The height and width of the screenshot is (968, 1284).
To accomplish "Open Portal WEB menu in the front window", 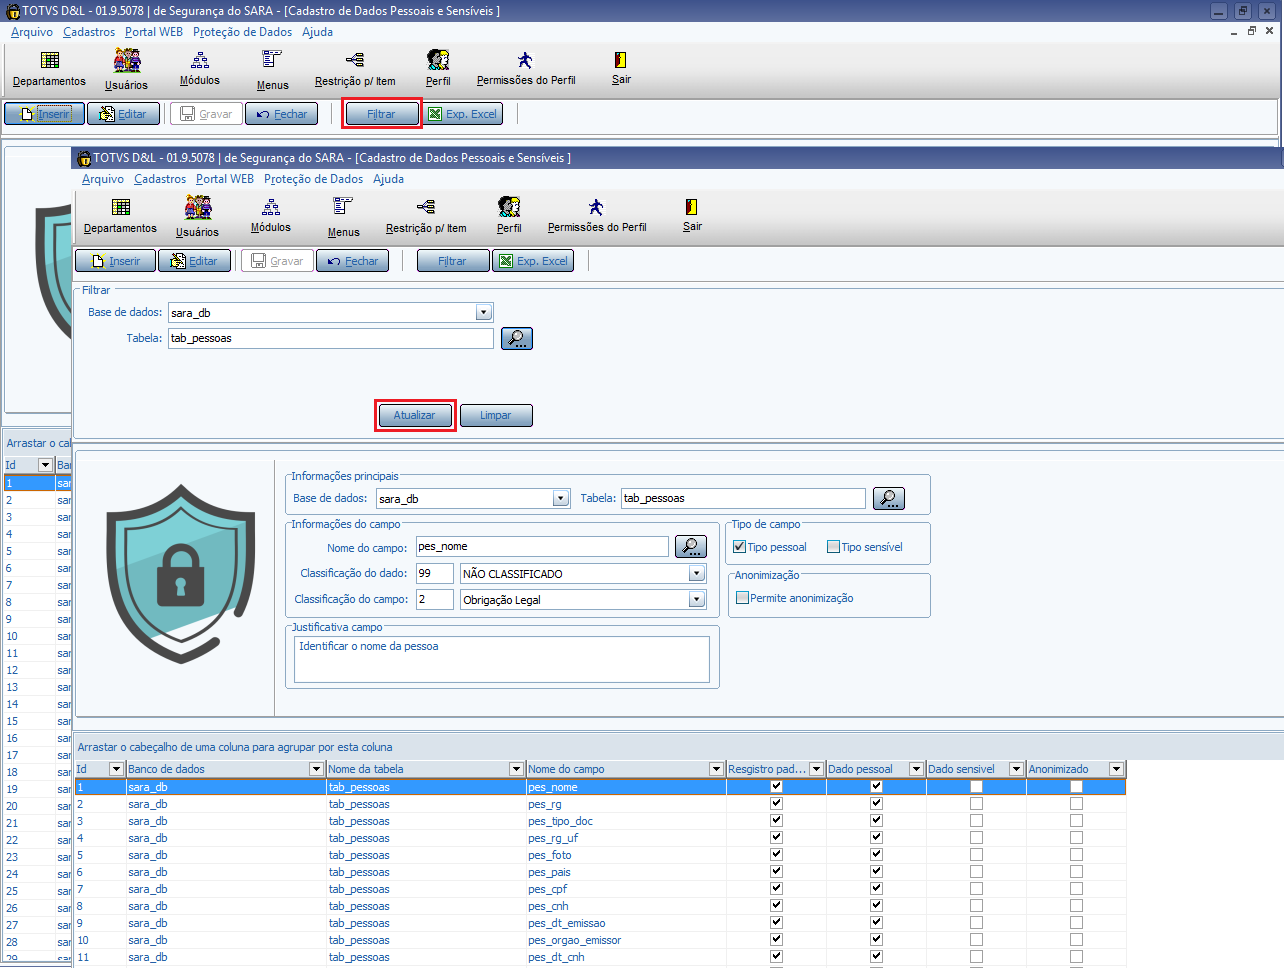I will [225, 179].
